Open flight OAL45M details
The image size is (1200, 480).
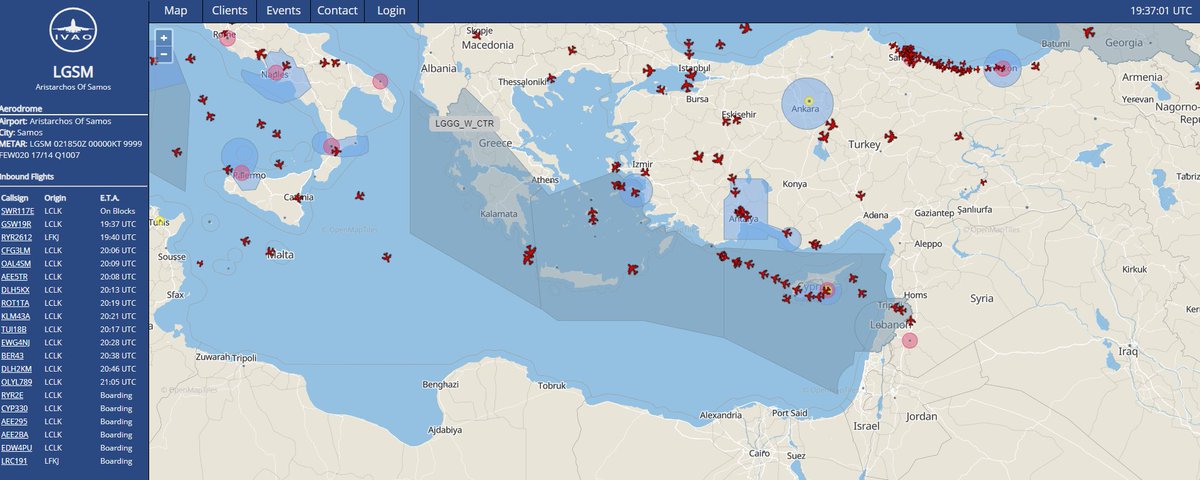click(x=17, y=263)
